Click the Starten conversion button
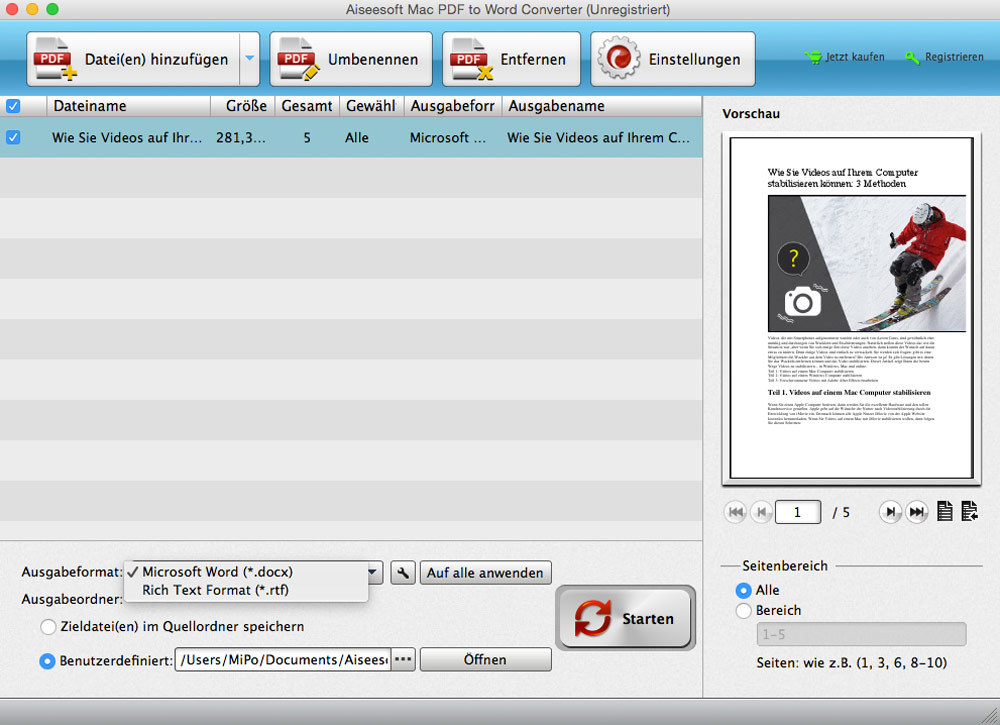Screen dimensions: 1000x725 coord(625,618)
